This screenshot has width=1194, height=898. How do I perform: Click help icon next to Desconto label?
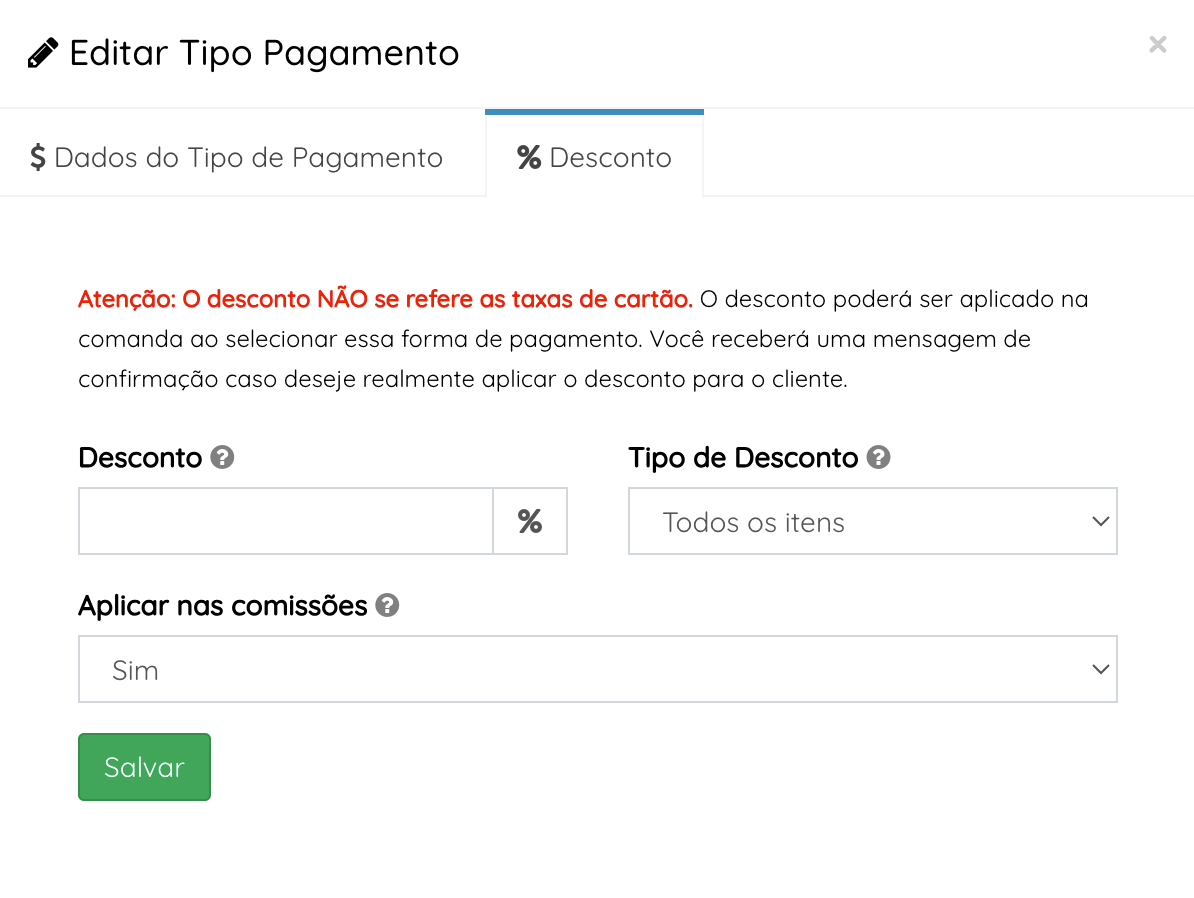[x=223, y=458]
